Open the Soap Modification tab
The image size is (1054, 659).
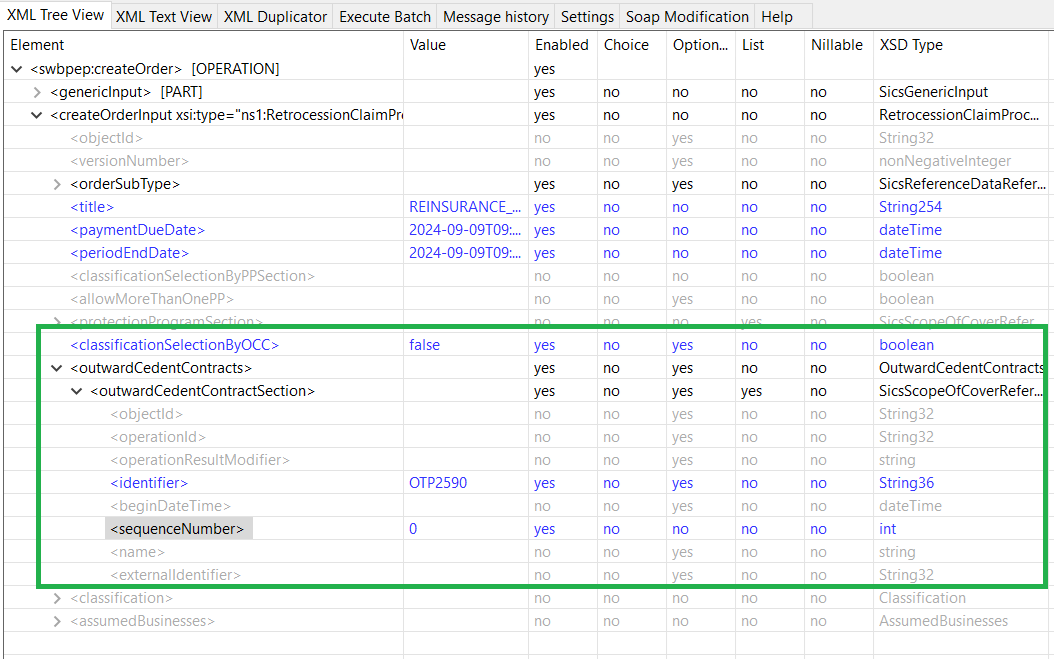[x=687, y=16]
